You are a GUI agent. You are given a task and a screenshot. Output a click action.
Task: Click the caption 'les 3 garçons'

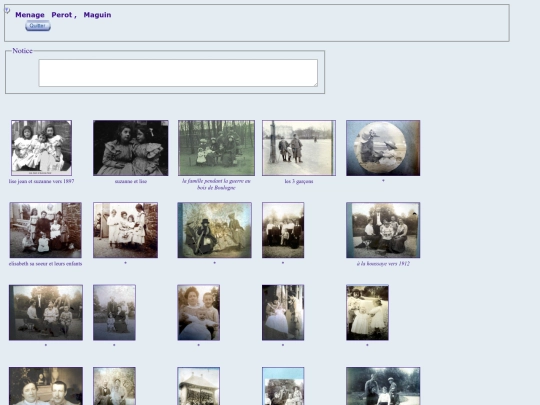click(299, 181)
